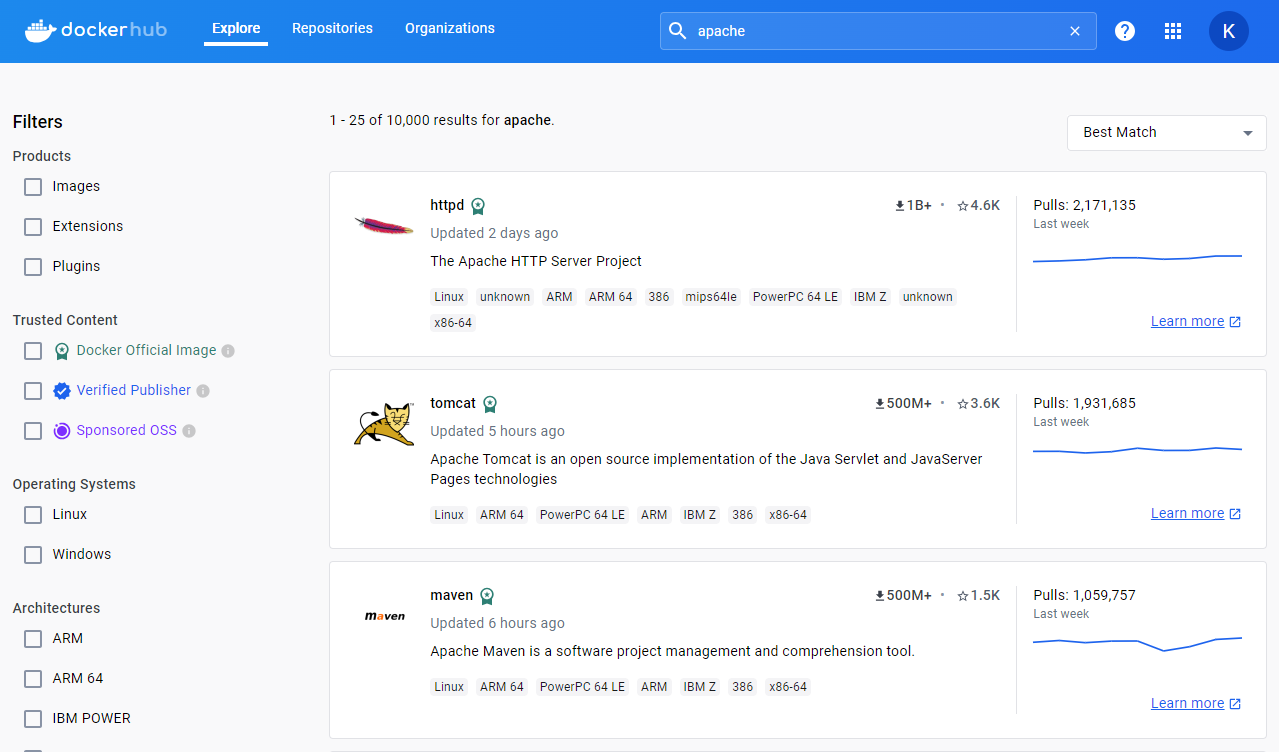The width and height of the screenshot is (1279, 752).
Task: Open the K user avatar menu
Action: (x=1229, y=31)
